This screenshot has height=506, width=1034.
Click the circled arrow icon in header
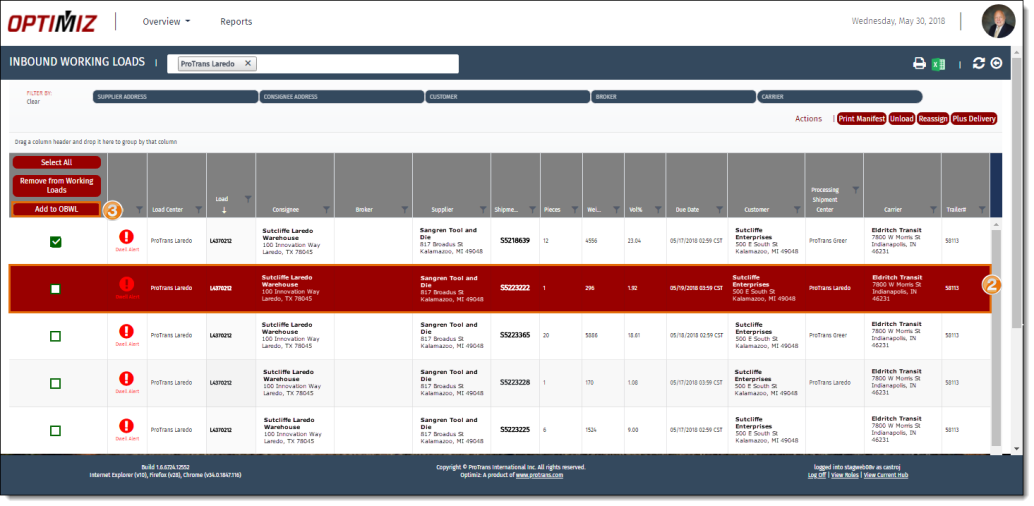[x=996, y=64]
